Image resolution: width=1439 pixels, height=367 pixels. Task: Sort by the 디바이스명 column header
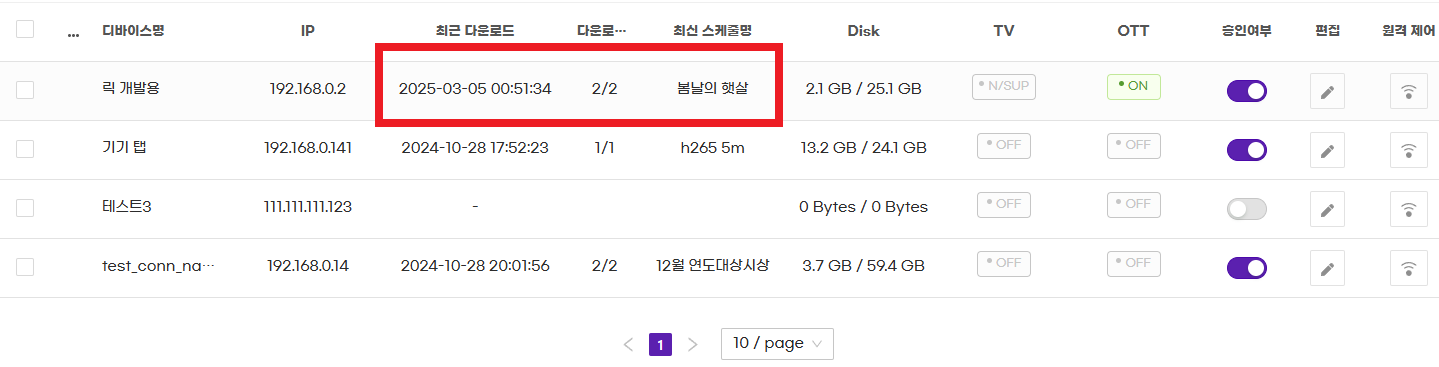(x=133, y=30)
